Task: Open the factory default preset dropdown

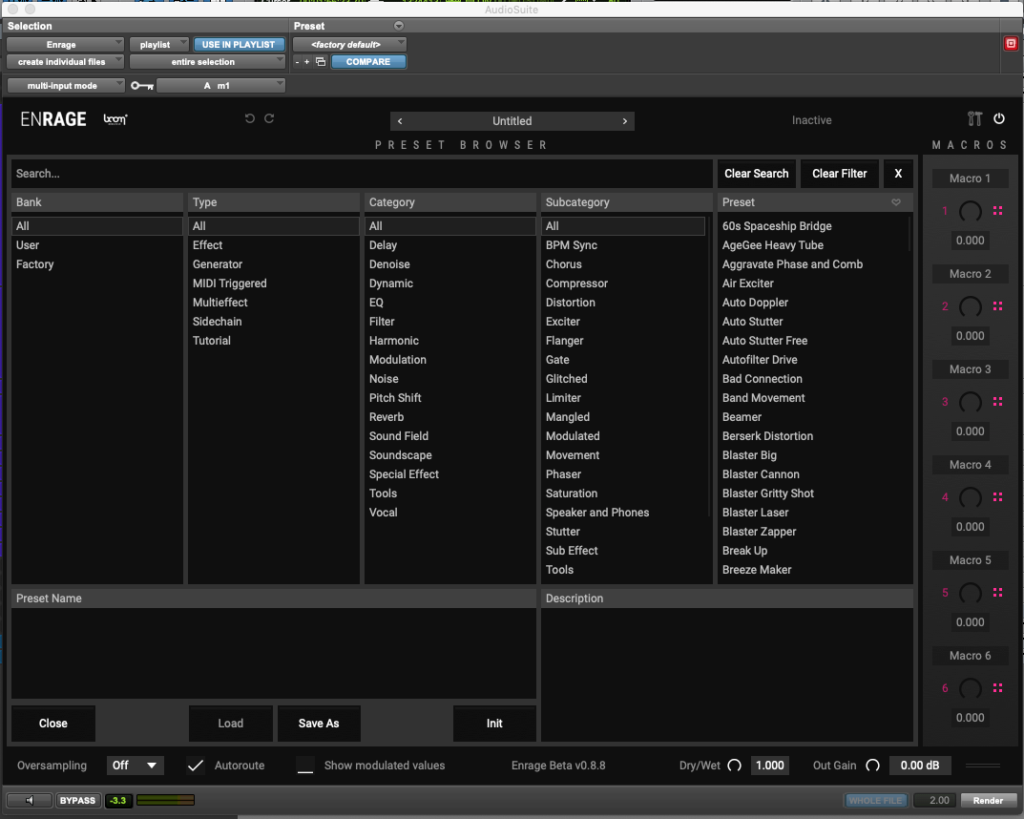Action: click(x=349, y=44)
